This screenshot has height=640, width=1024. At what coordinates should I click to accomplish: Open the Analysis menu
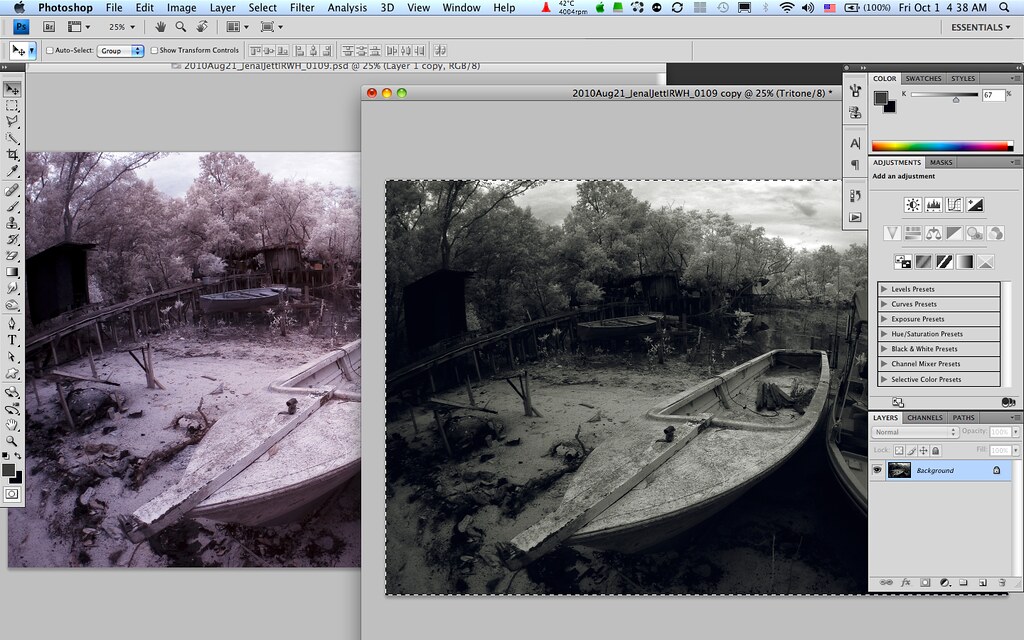(x=347, y=8)
